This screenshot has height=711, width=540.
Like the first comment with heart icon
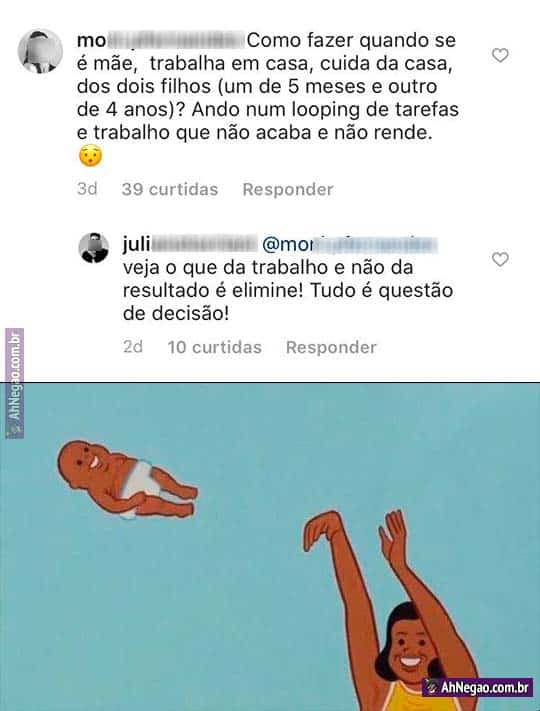tap(500, 55)
